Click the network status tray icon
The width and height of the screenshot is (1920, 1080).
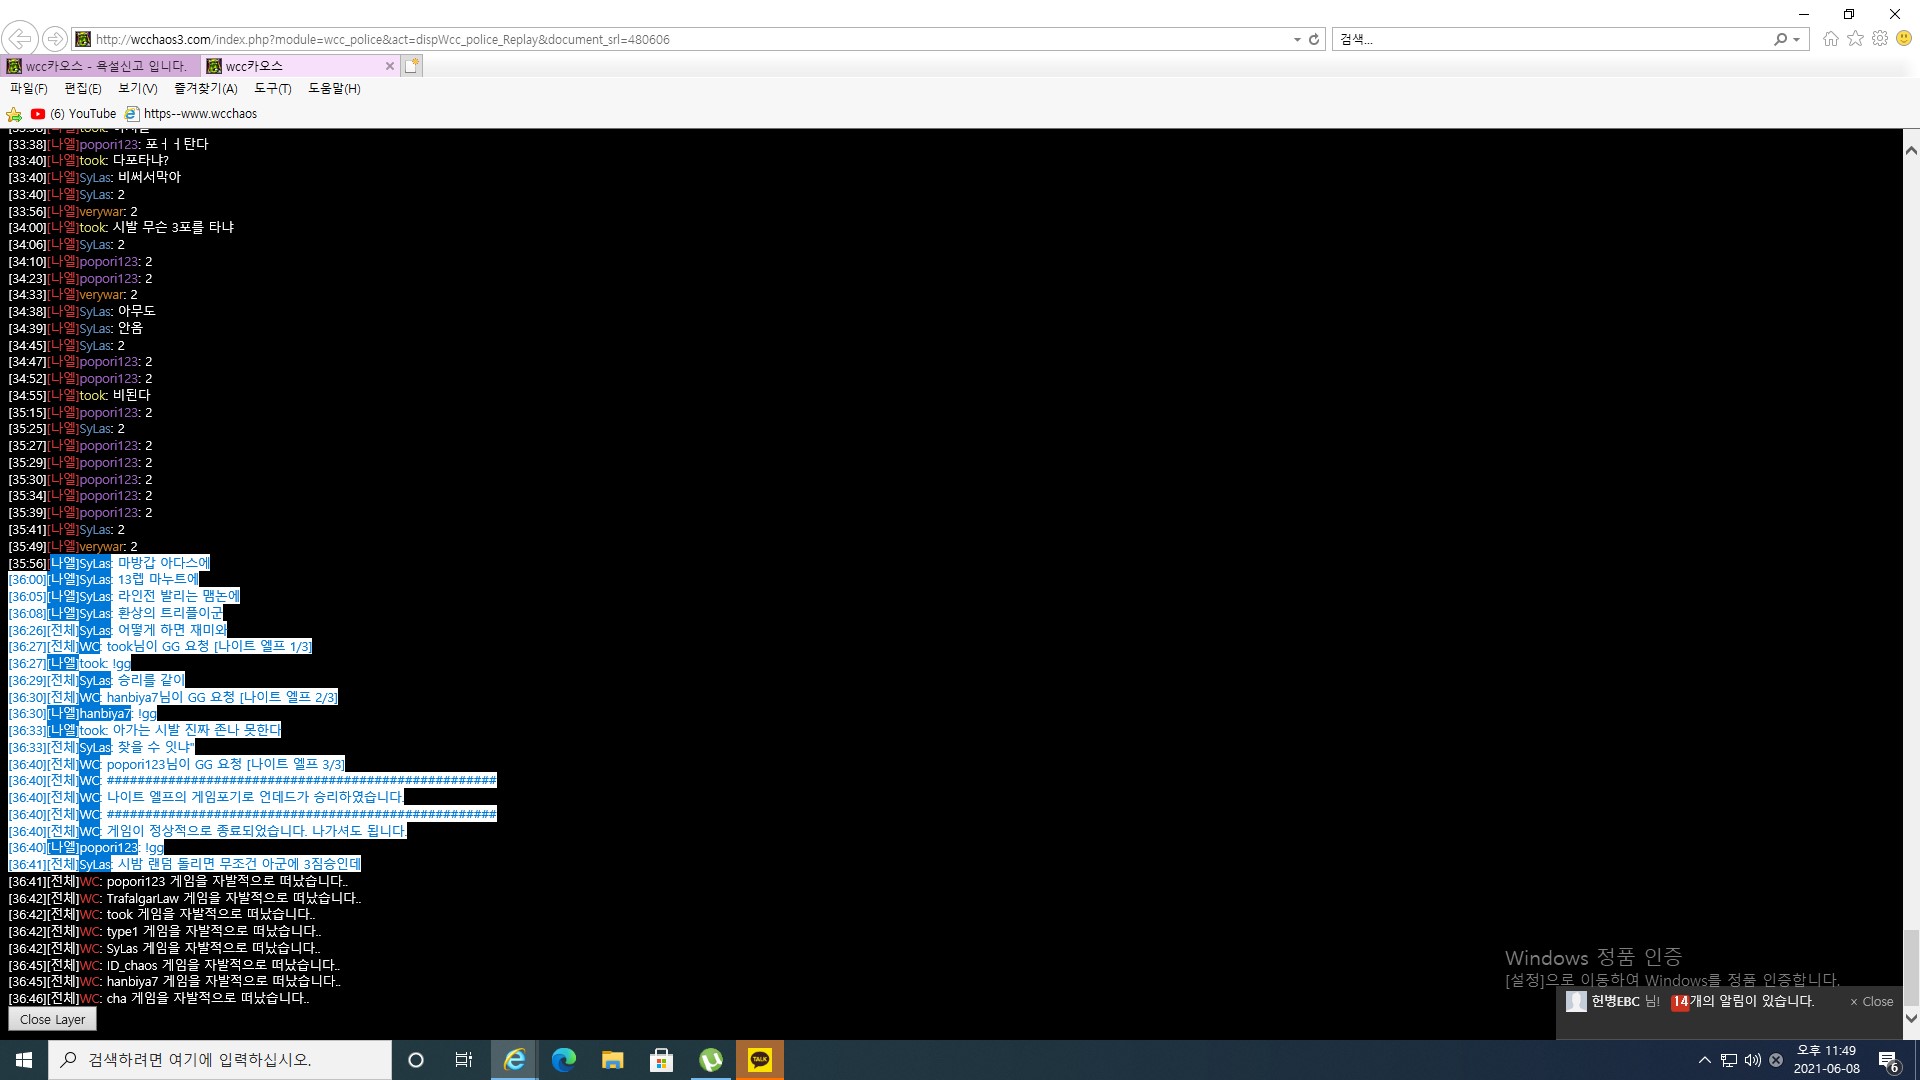click(x=1729, y=1060)
